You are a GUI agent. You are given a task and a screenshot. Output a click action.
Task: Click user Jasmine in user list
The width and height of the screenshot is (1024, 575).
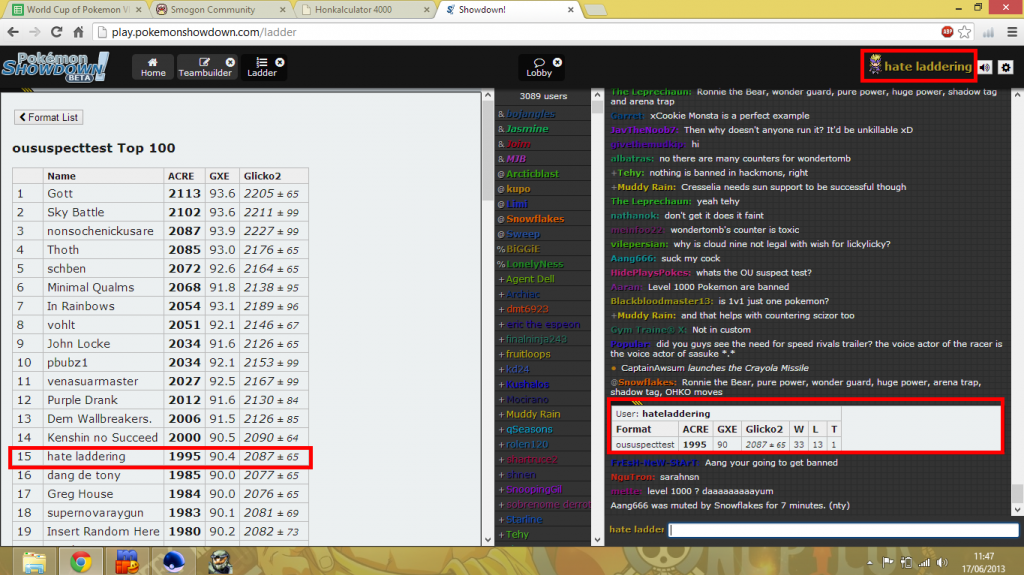(x=527, y=129)
